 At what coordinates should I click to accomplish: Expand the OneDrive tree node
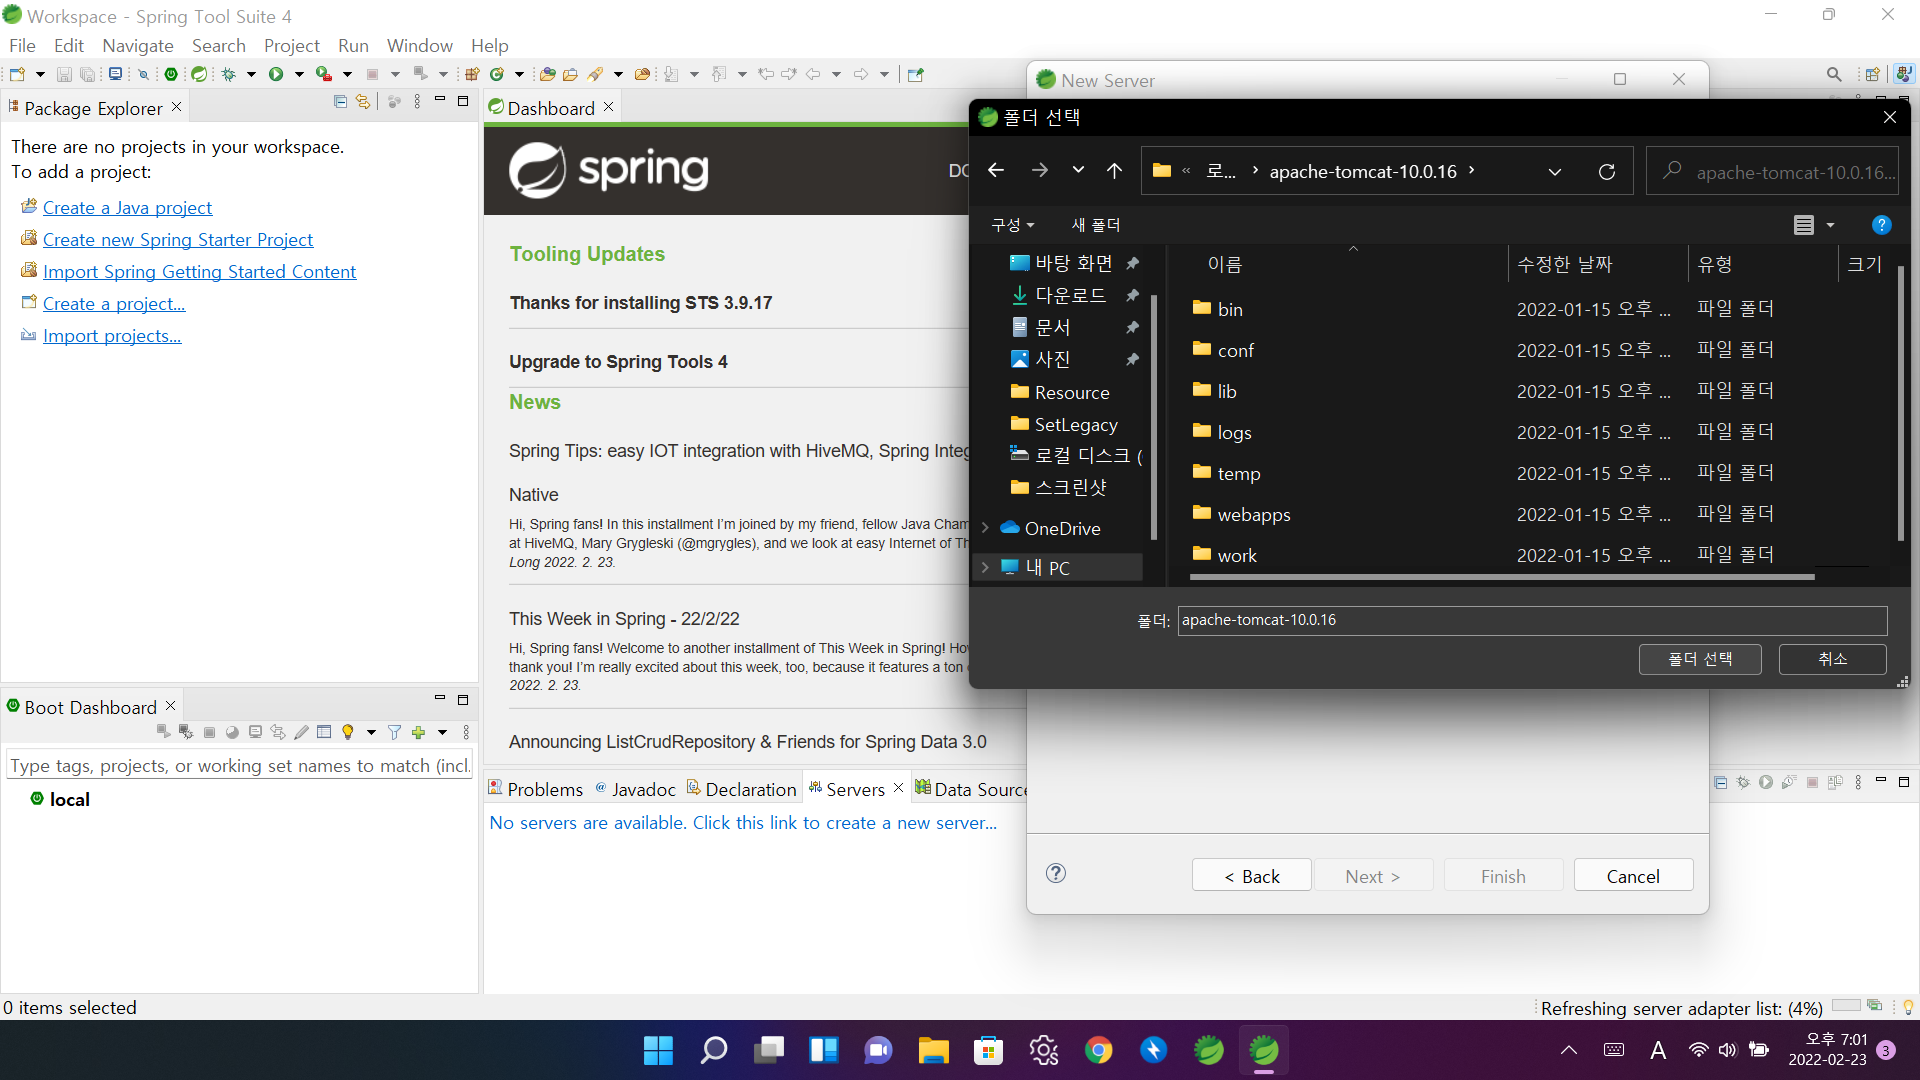coord(985,528)
